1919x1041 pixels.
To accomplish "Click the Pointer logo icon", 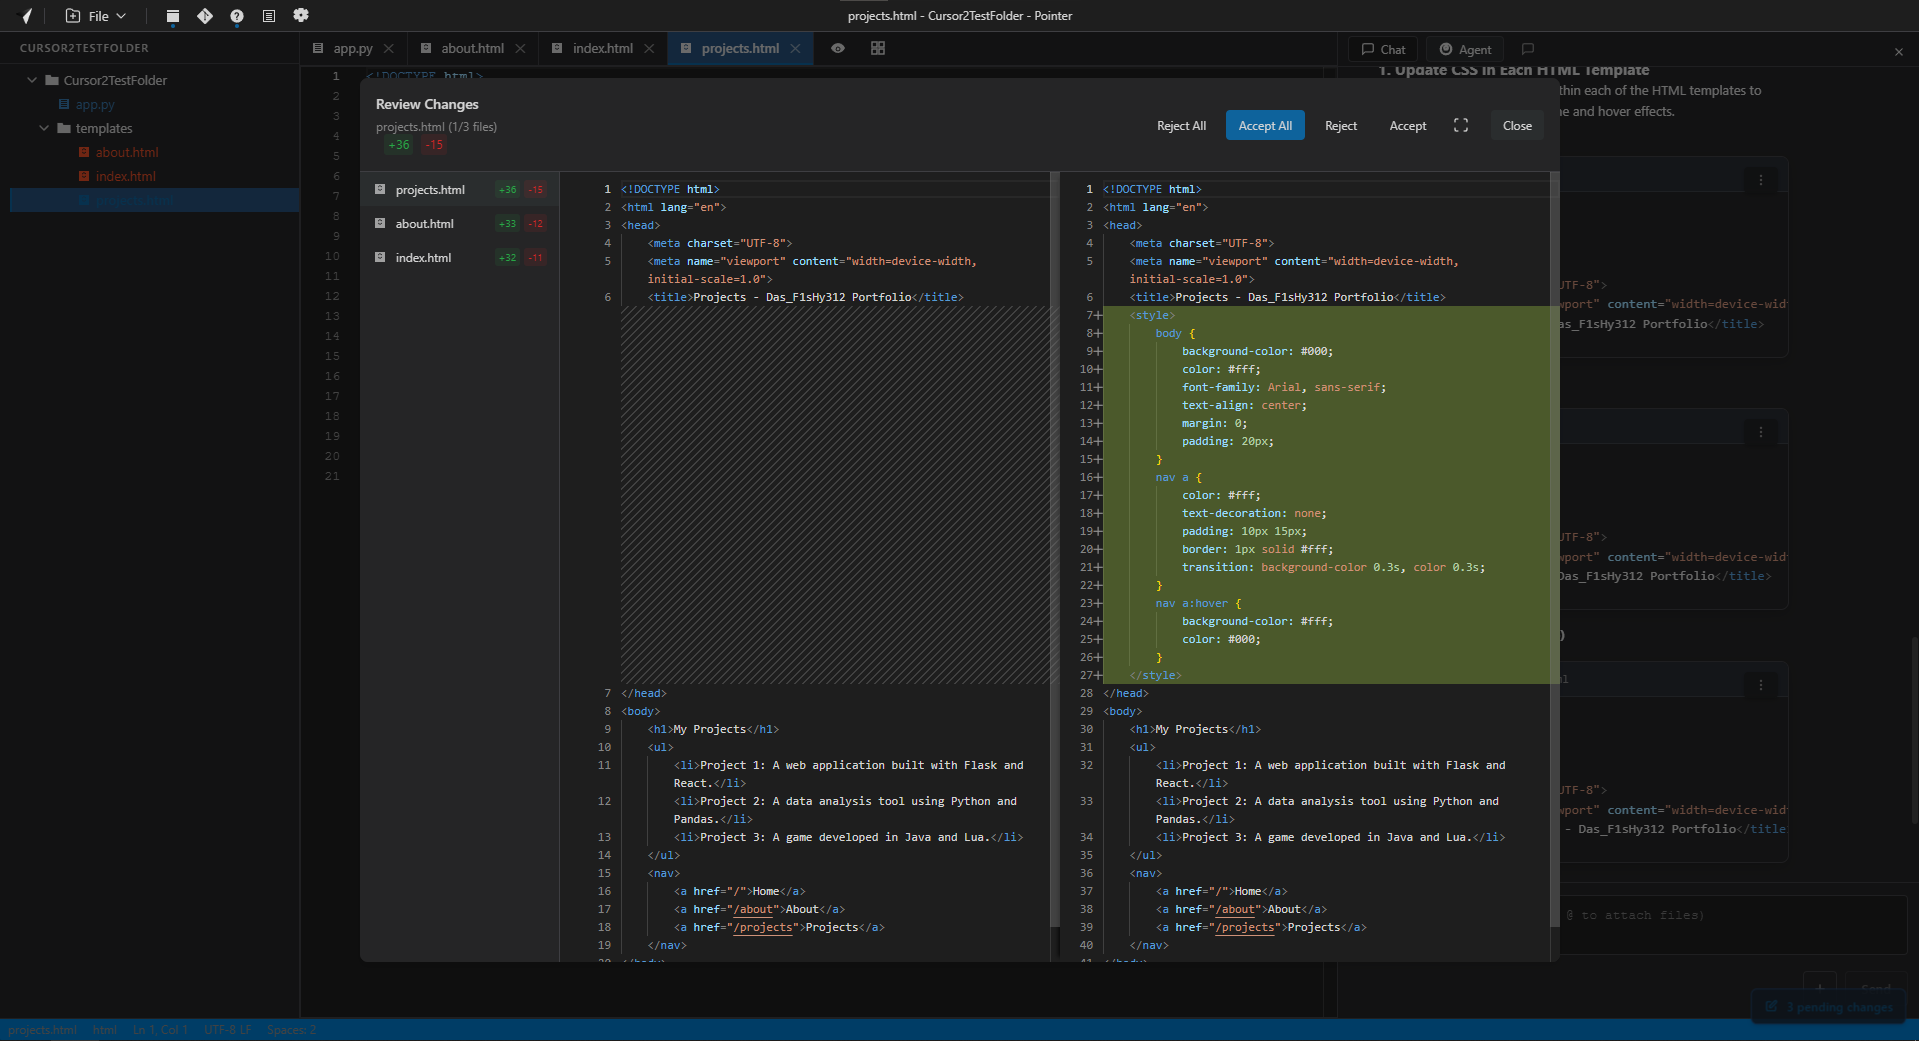I will click(x=27, y=16).
